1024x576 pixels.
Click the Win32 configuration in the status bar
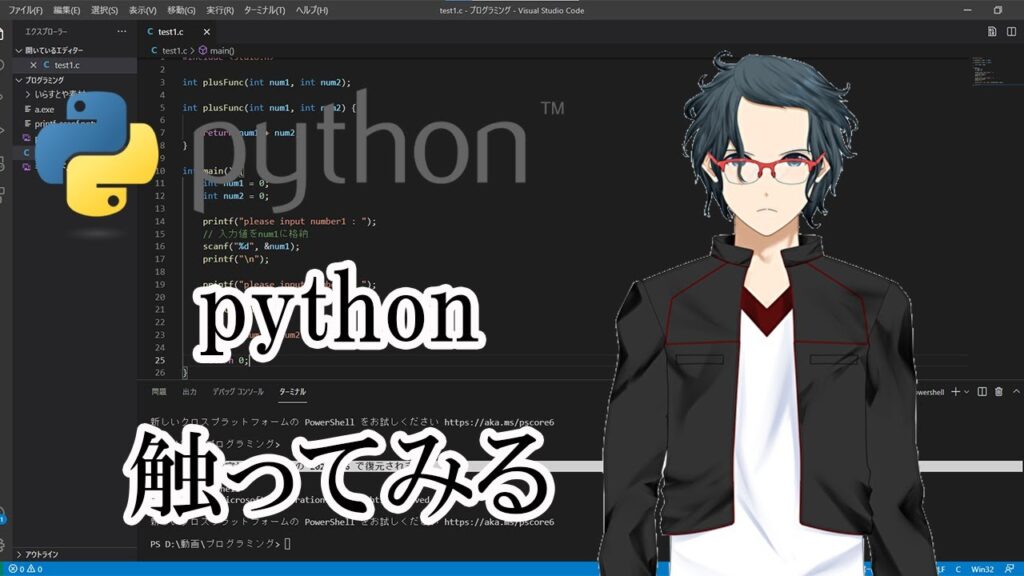point(982,569)
